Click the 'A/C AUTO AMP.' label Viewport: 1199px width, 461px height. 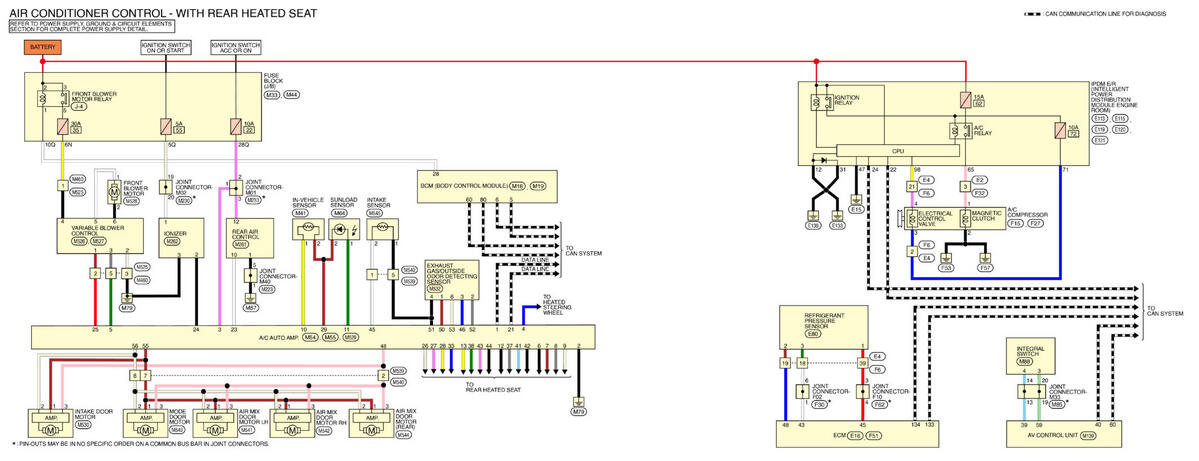(x=276, y=337)
